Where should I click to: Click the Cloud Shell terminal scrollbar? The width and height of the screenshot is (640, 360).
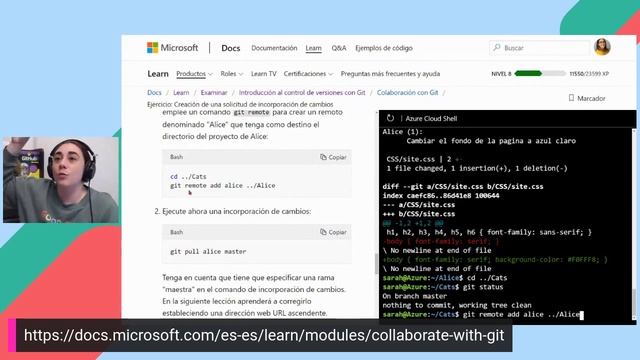coord(634,302)
